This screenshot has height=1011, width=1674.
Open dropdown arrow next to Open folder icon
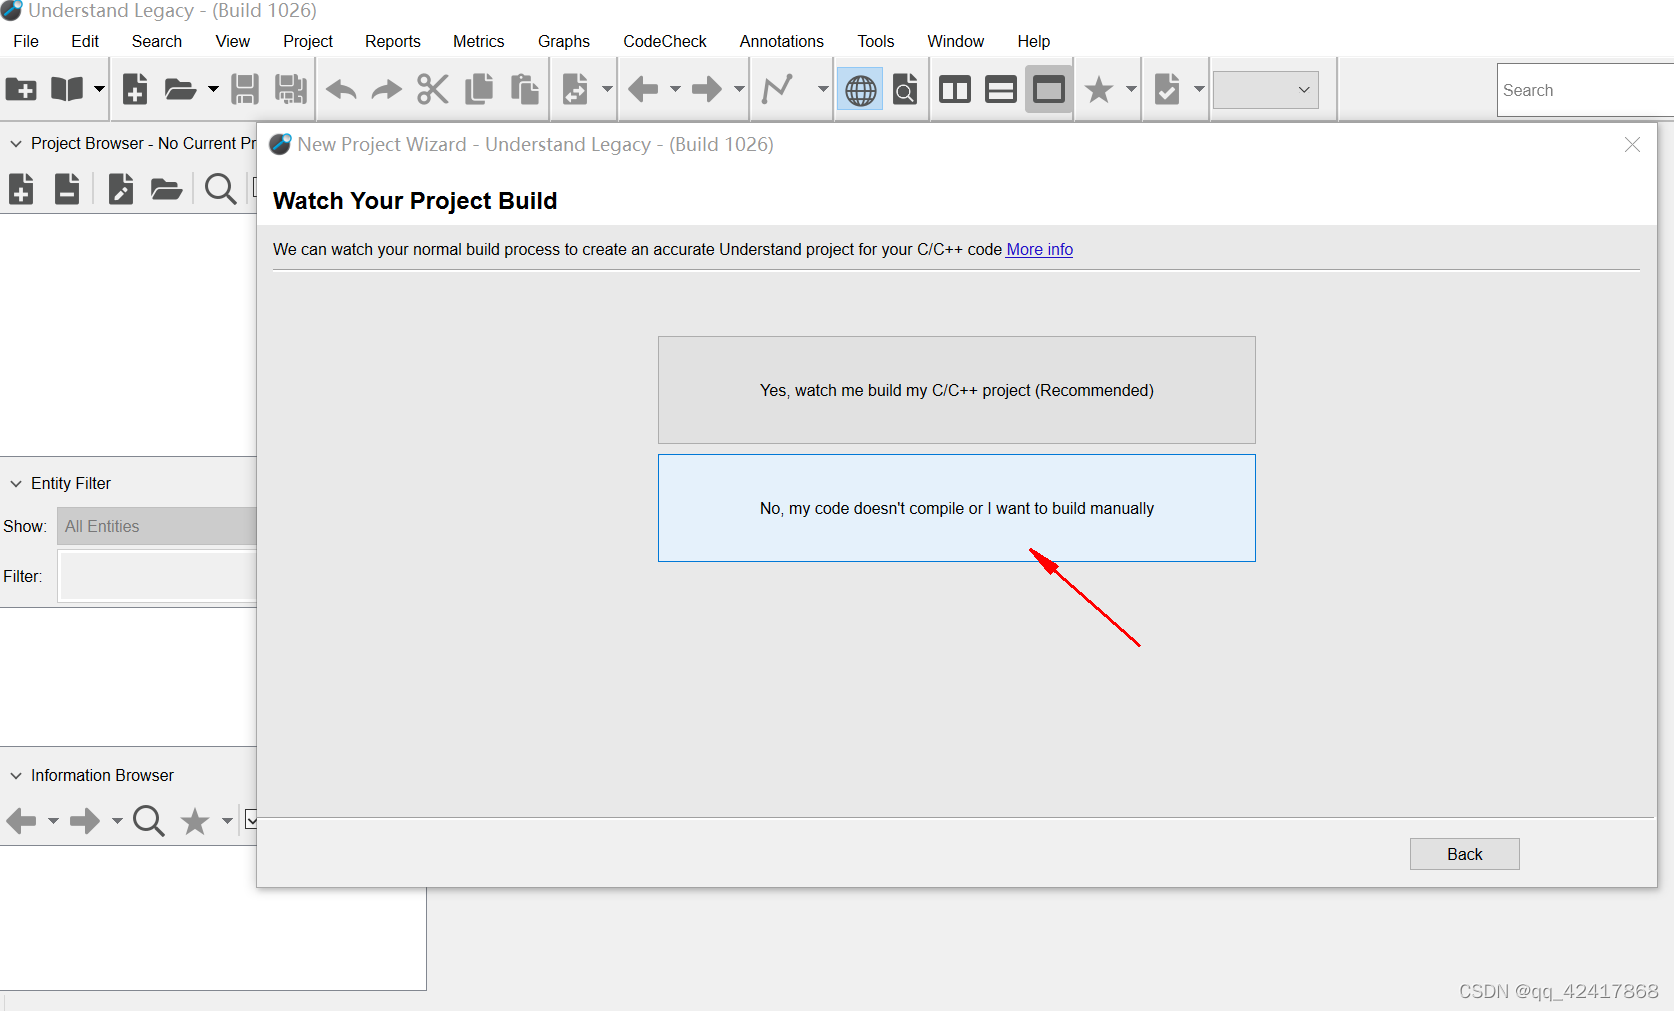(x=213, y=90)
